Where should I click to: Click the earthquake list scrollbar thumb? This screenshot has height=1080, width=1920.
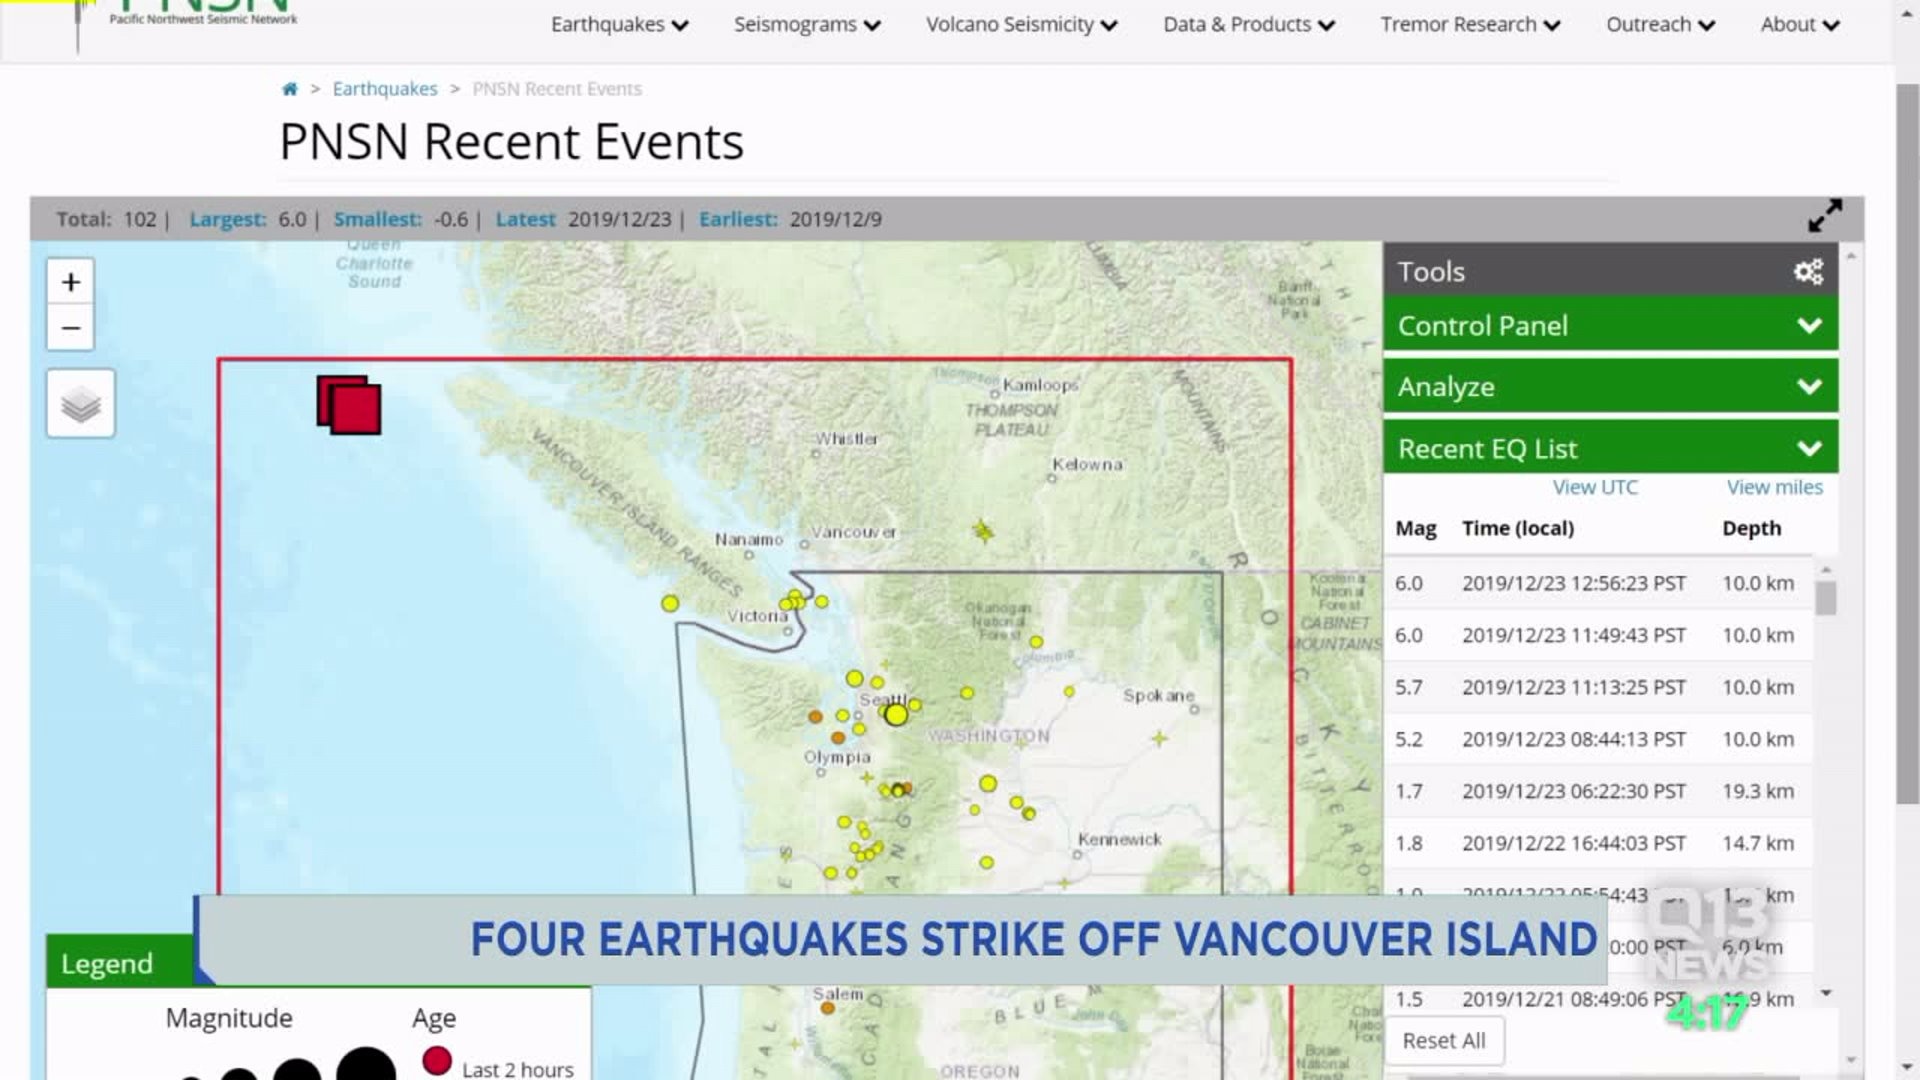[1826, 599]
